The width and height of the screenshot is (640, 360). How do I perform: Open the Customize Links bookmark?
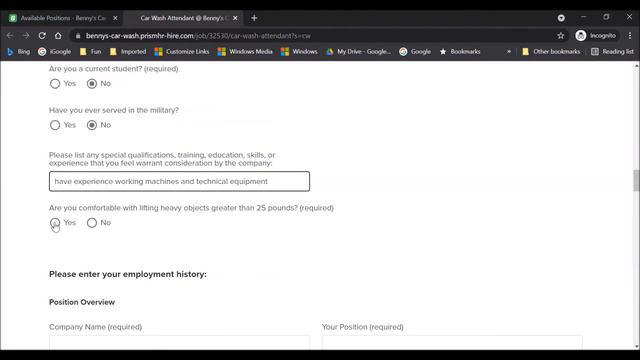pyautogui.click(x=182, y=51)
